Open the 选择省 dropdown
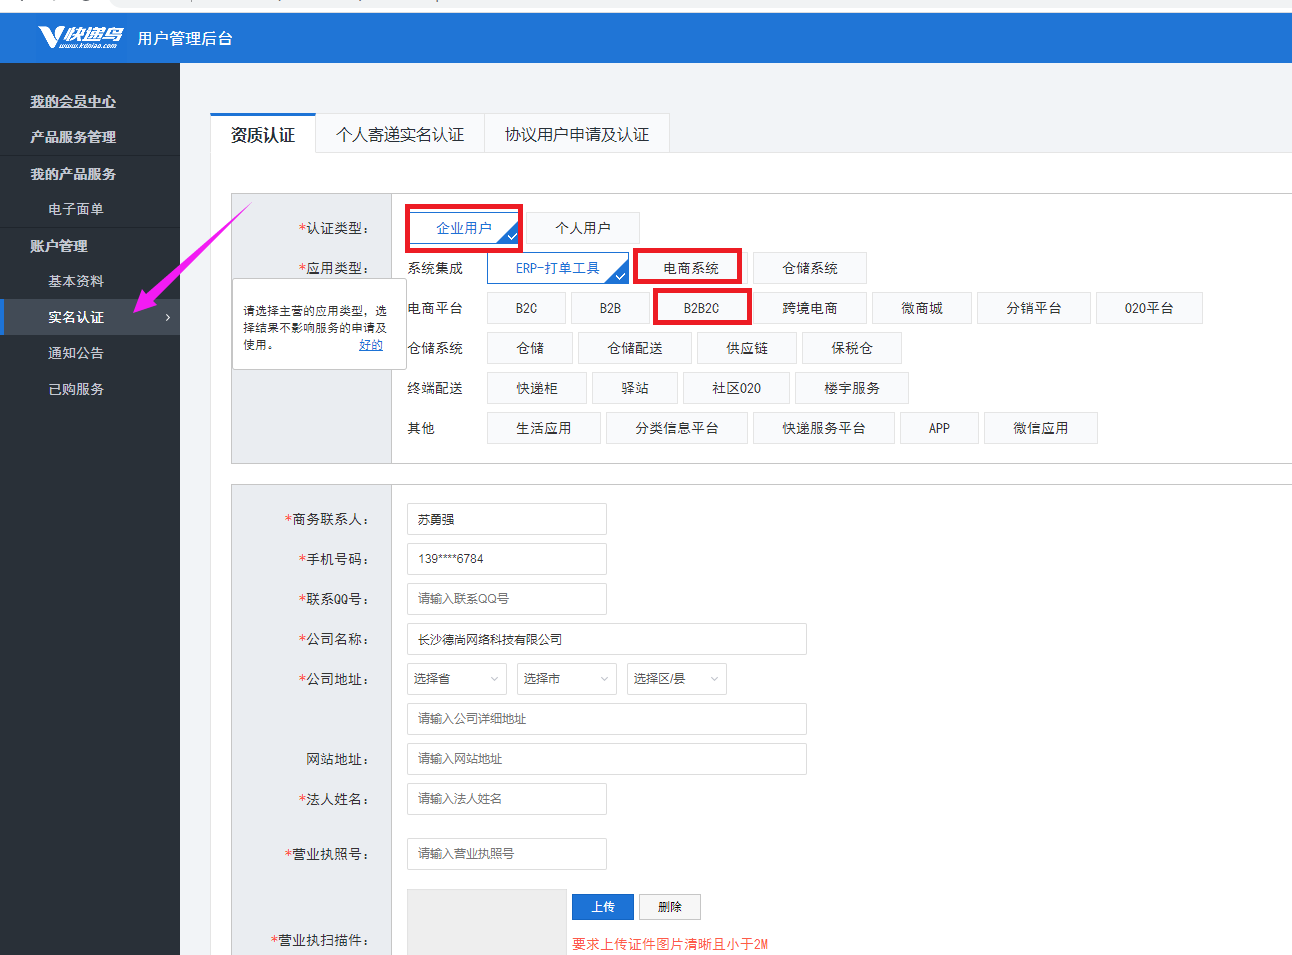 [x=457, y=679]
